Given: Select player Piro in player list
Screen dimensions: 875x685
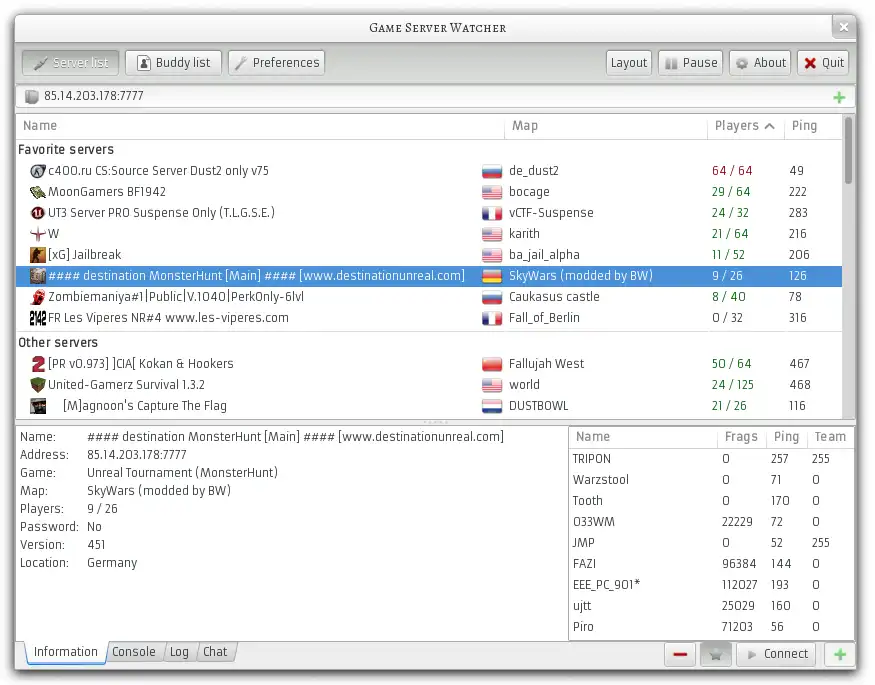Looking at the screenshot, I should coord(711,627).
